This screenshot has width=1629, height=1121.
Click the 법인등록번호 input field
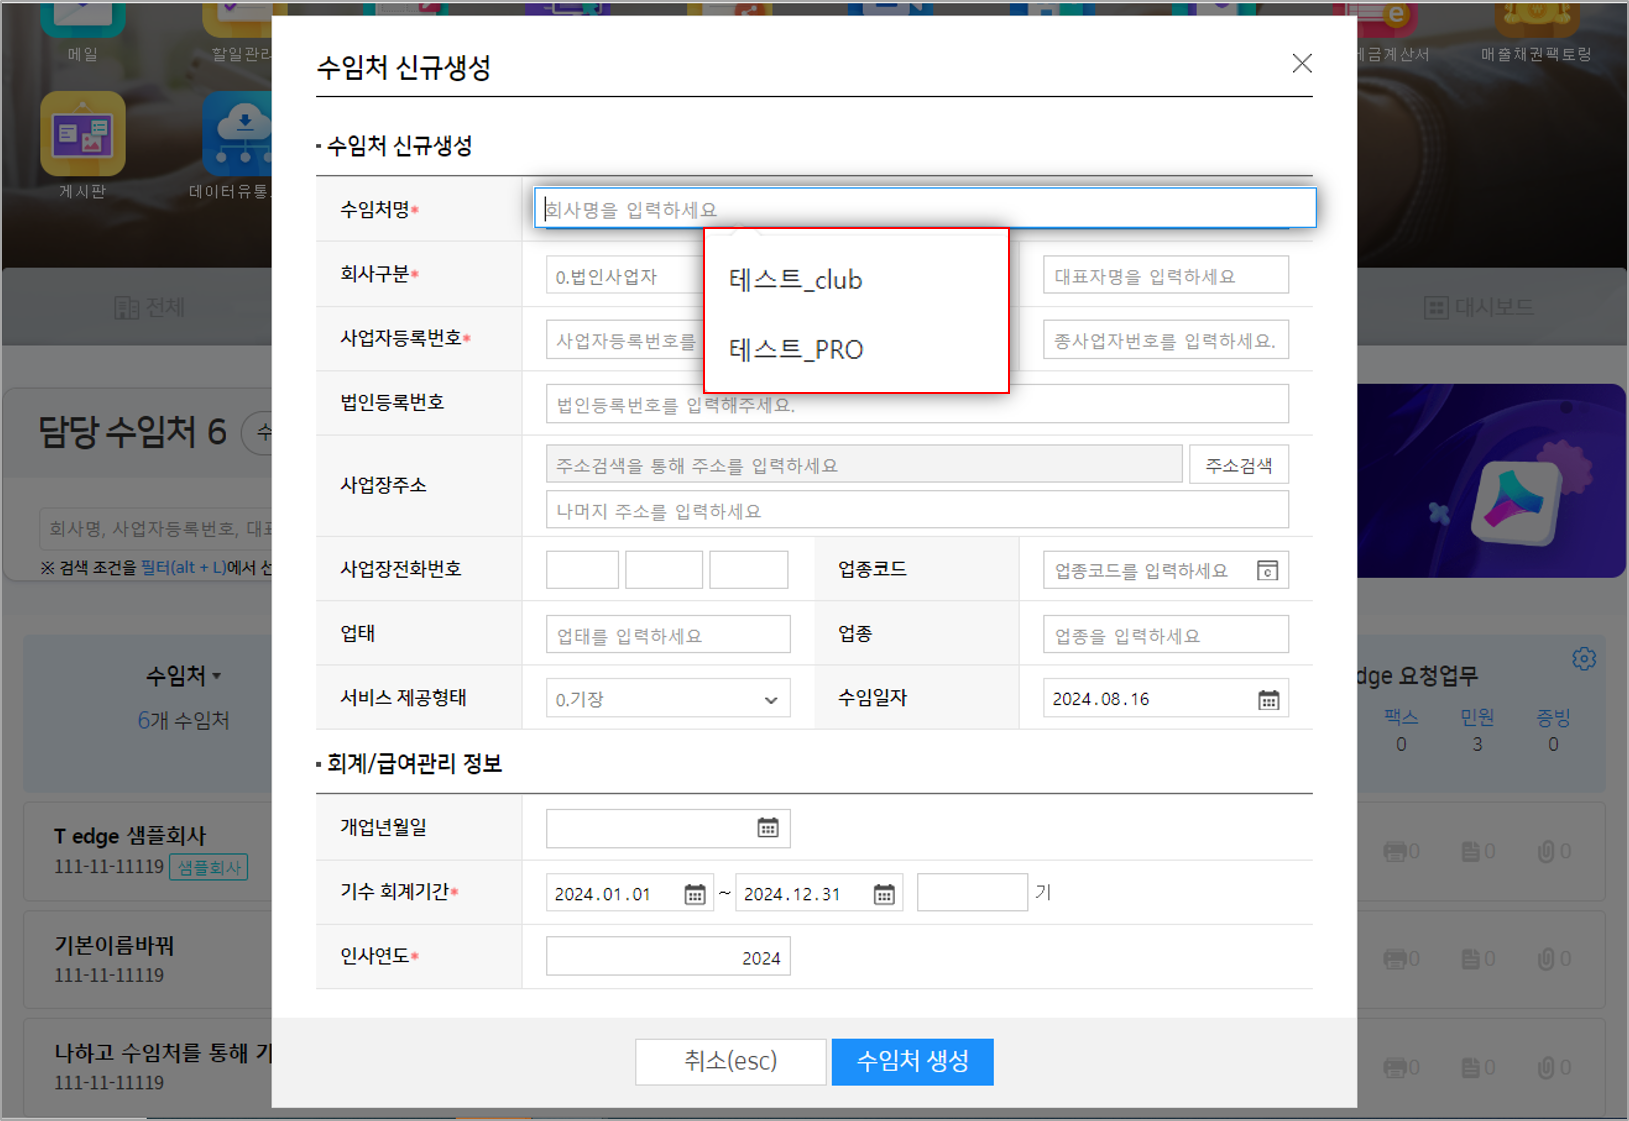(916, 403)
